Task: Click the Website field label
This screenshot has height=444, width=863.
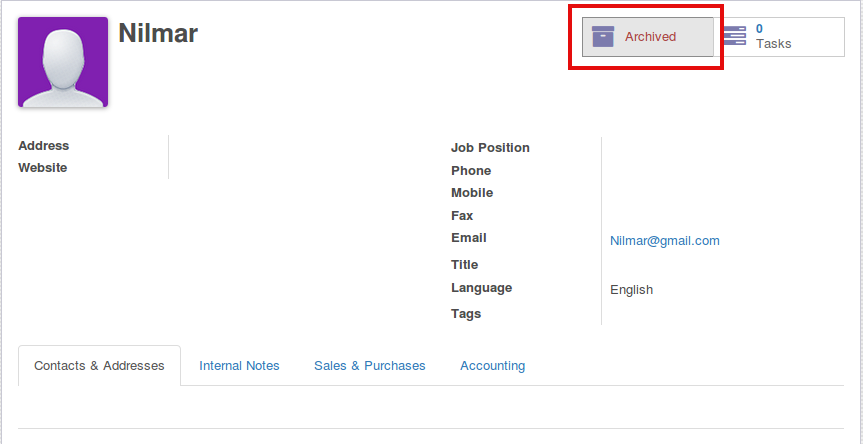Action: [x=43, y=168]
